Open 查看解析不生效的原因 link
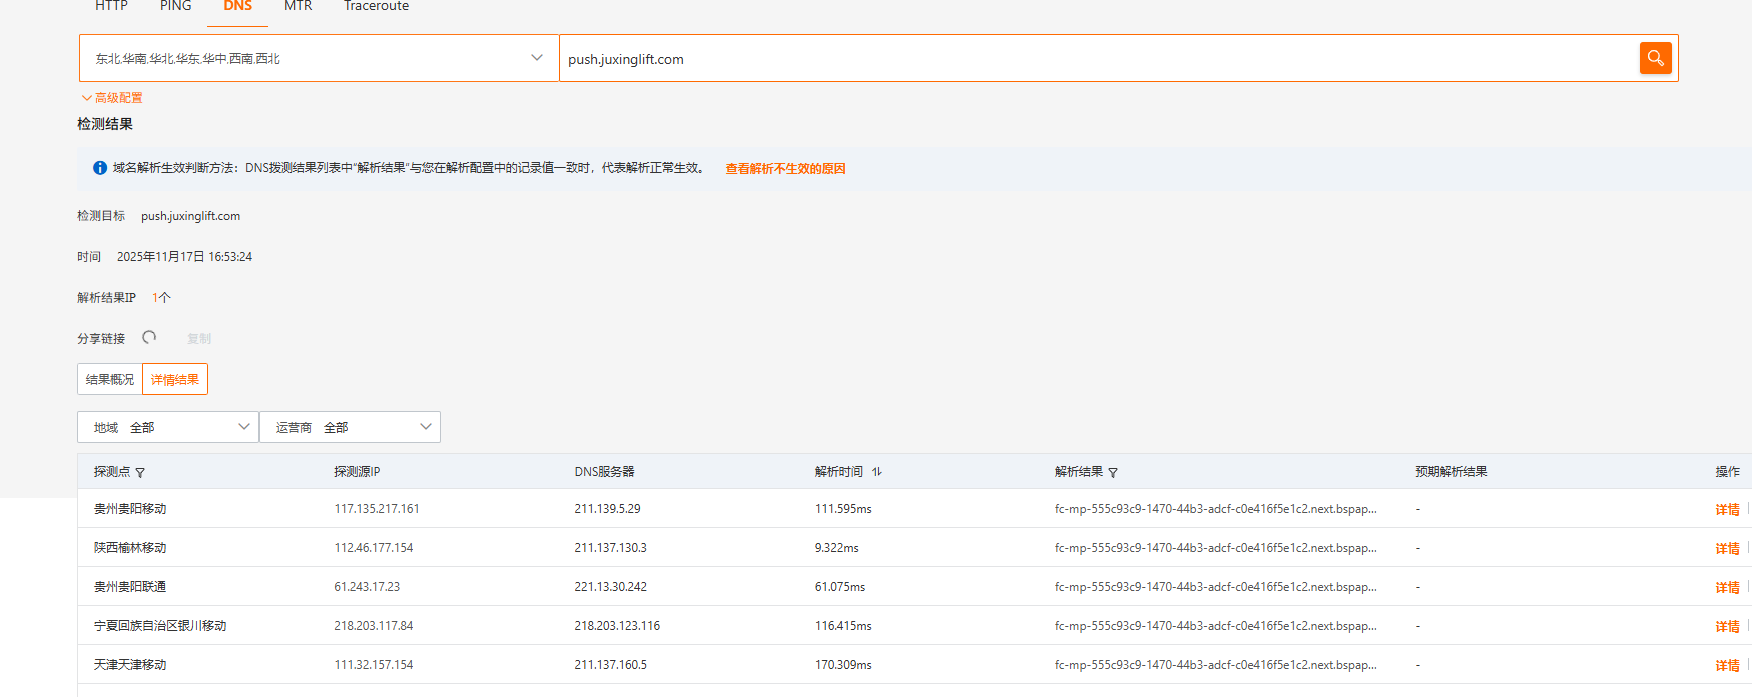Image resolution: width=1752 pixels, height=697 pixels. tap(785, 169)
